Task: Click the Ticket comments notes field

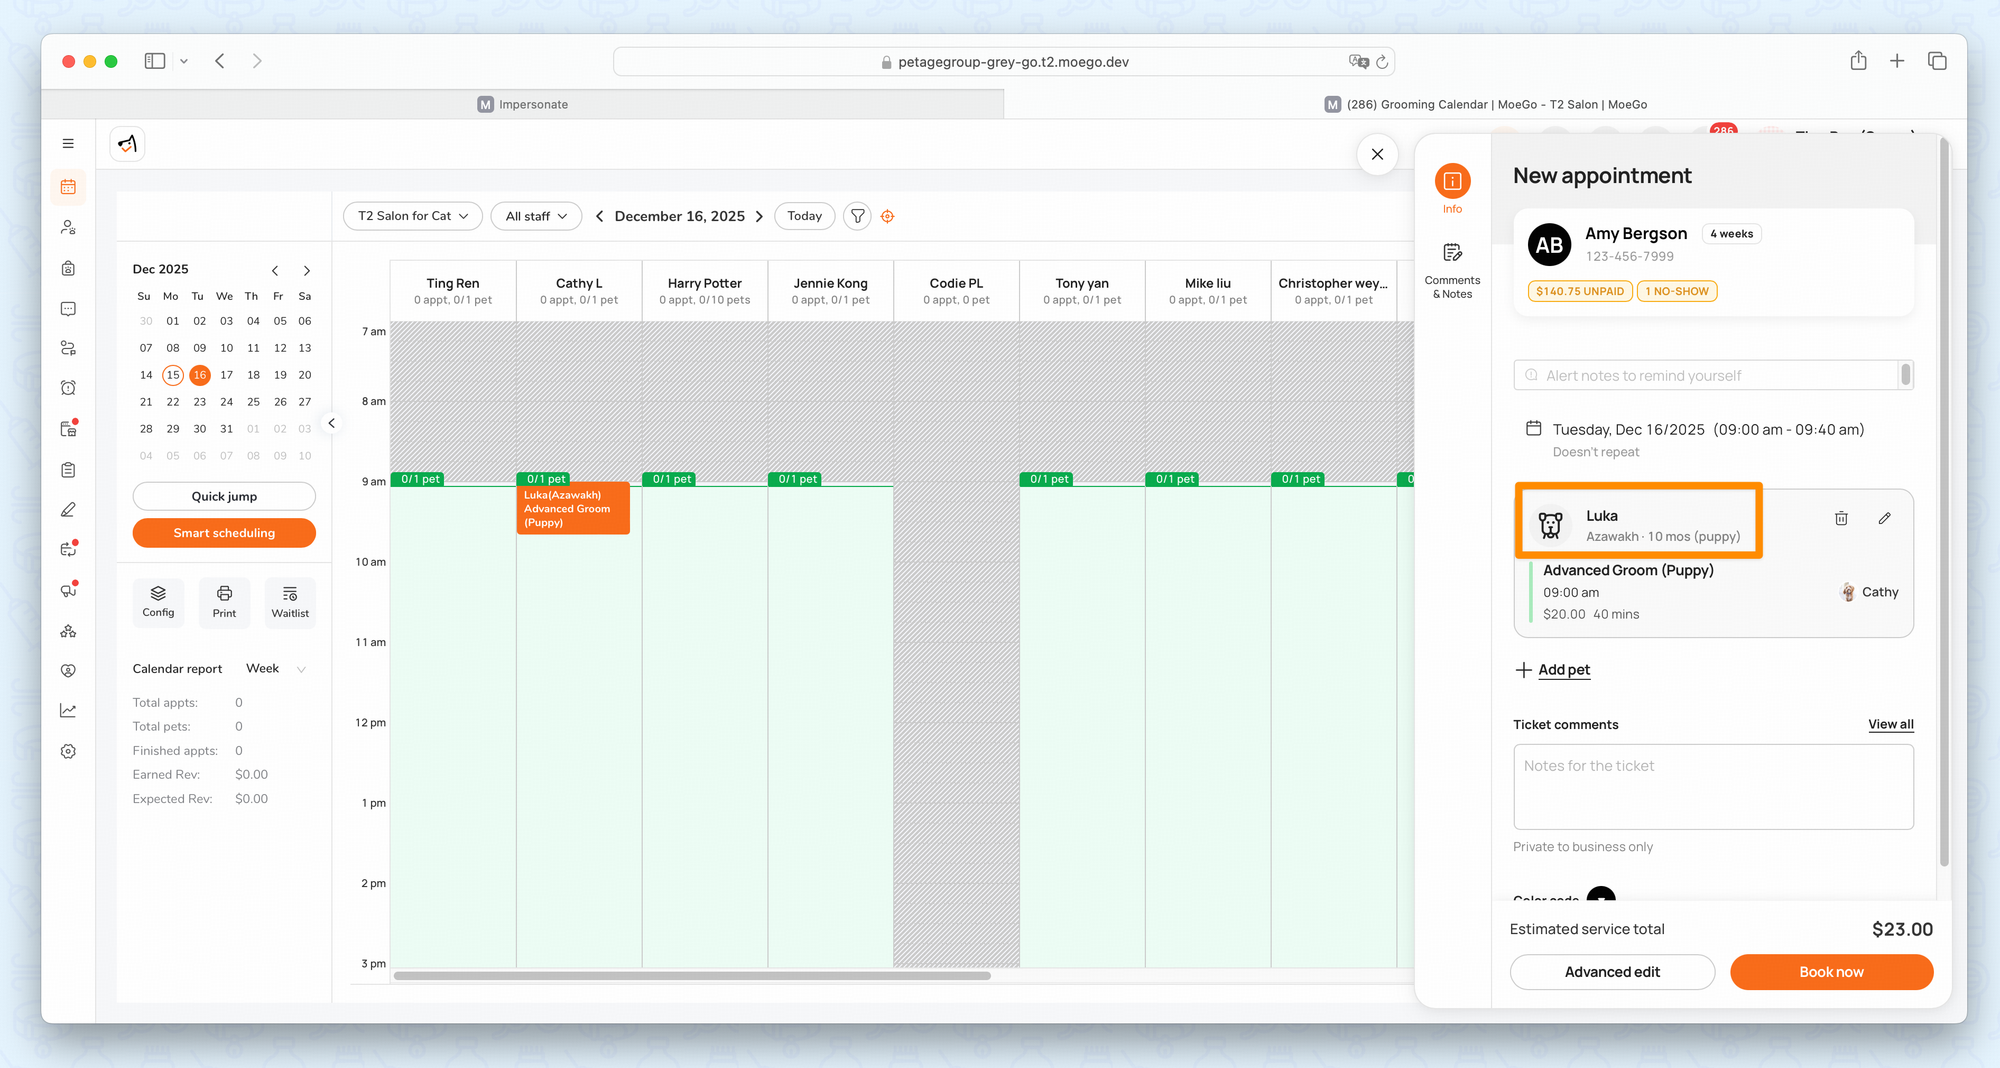Action: tap(1713, 786)
